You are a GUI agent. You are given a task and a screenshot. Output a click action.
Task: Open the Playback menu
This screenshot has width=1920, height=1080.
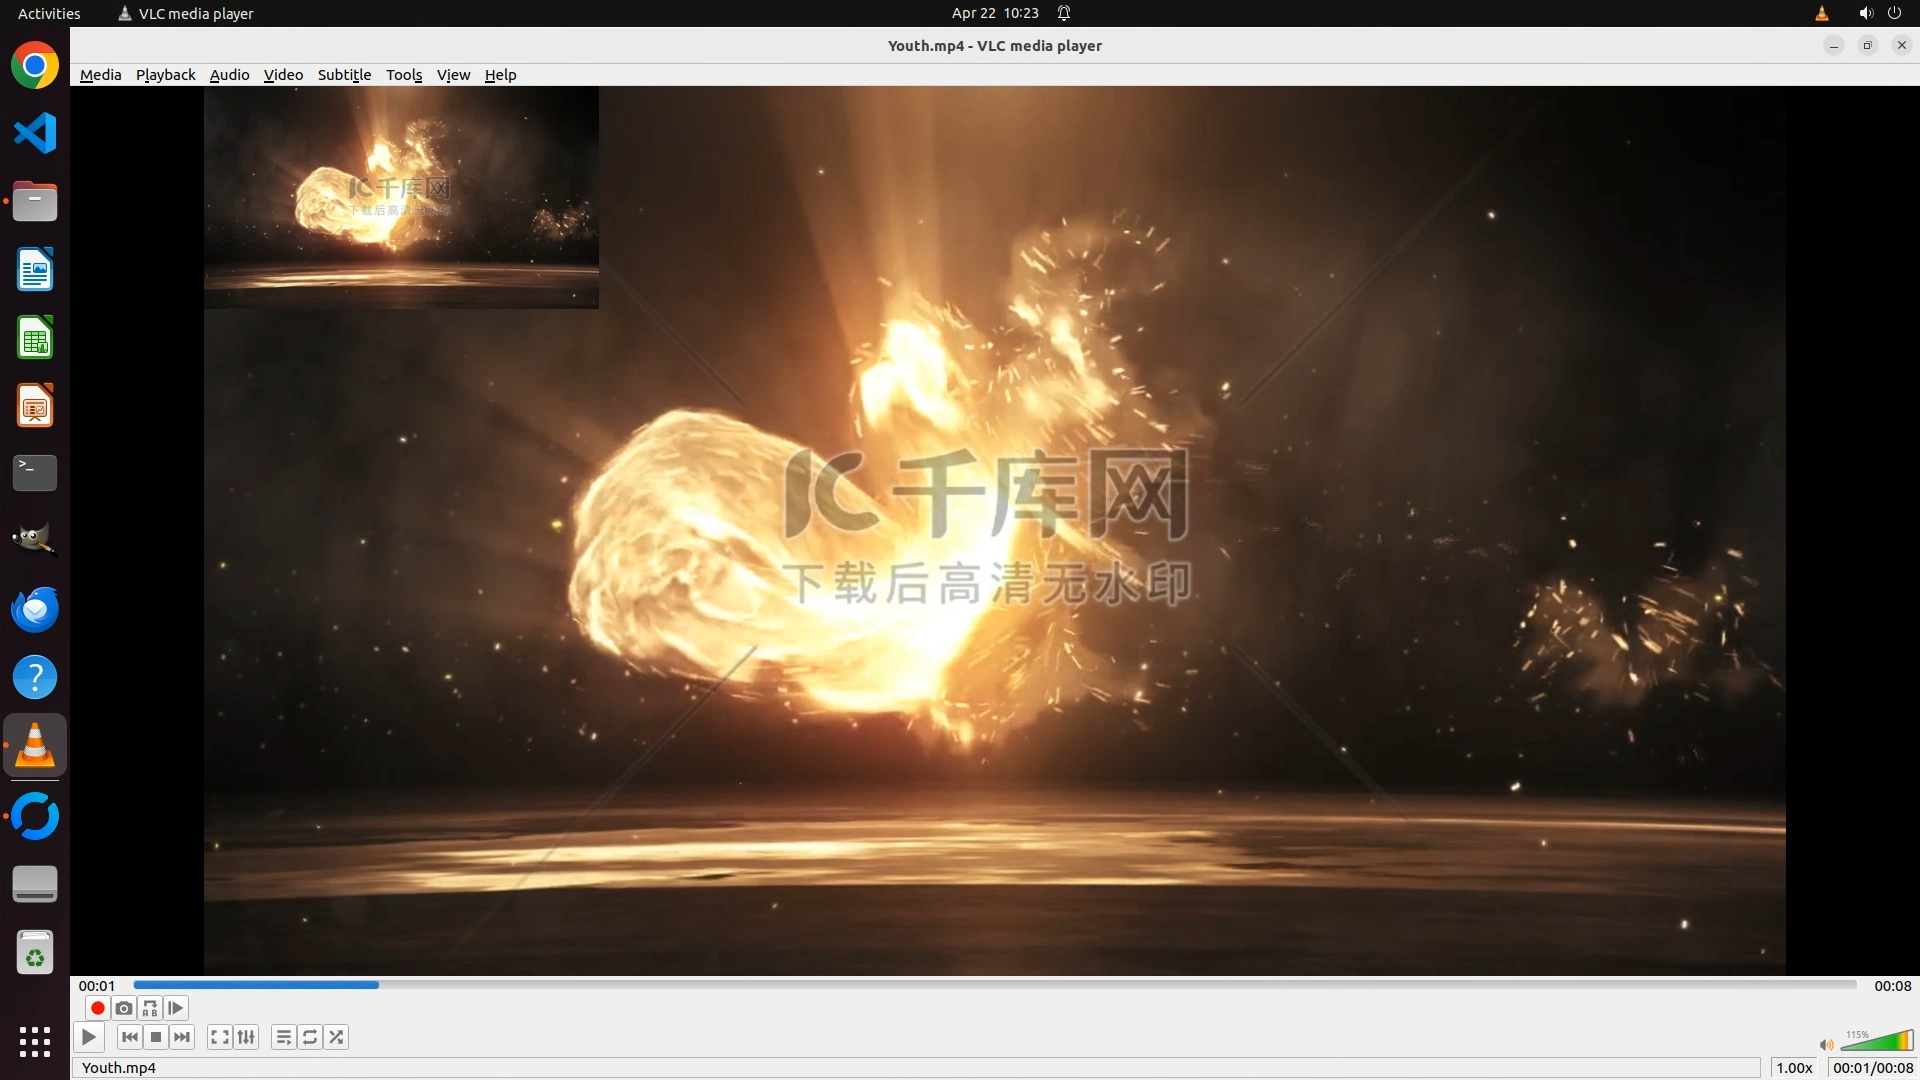click(x=165, y=75)
